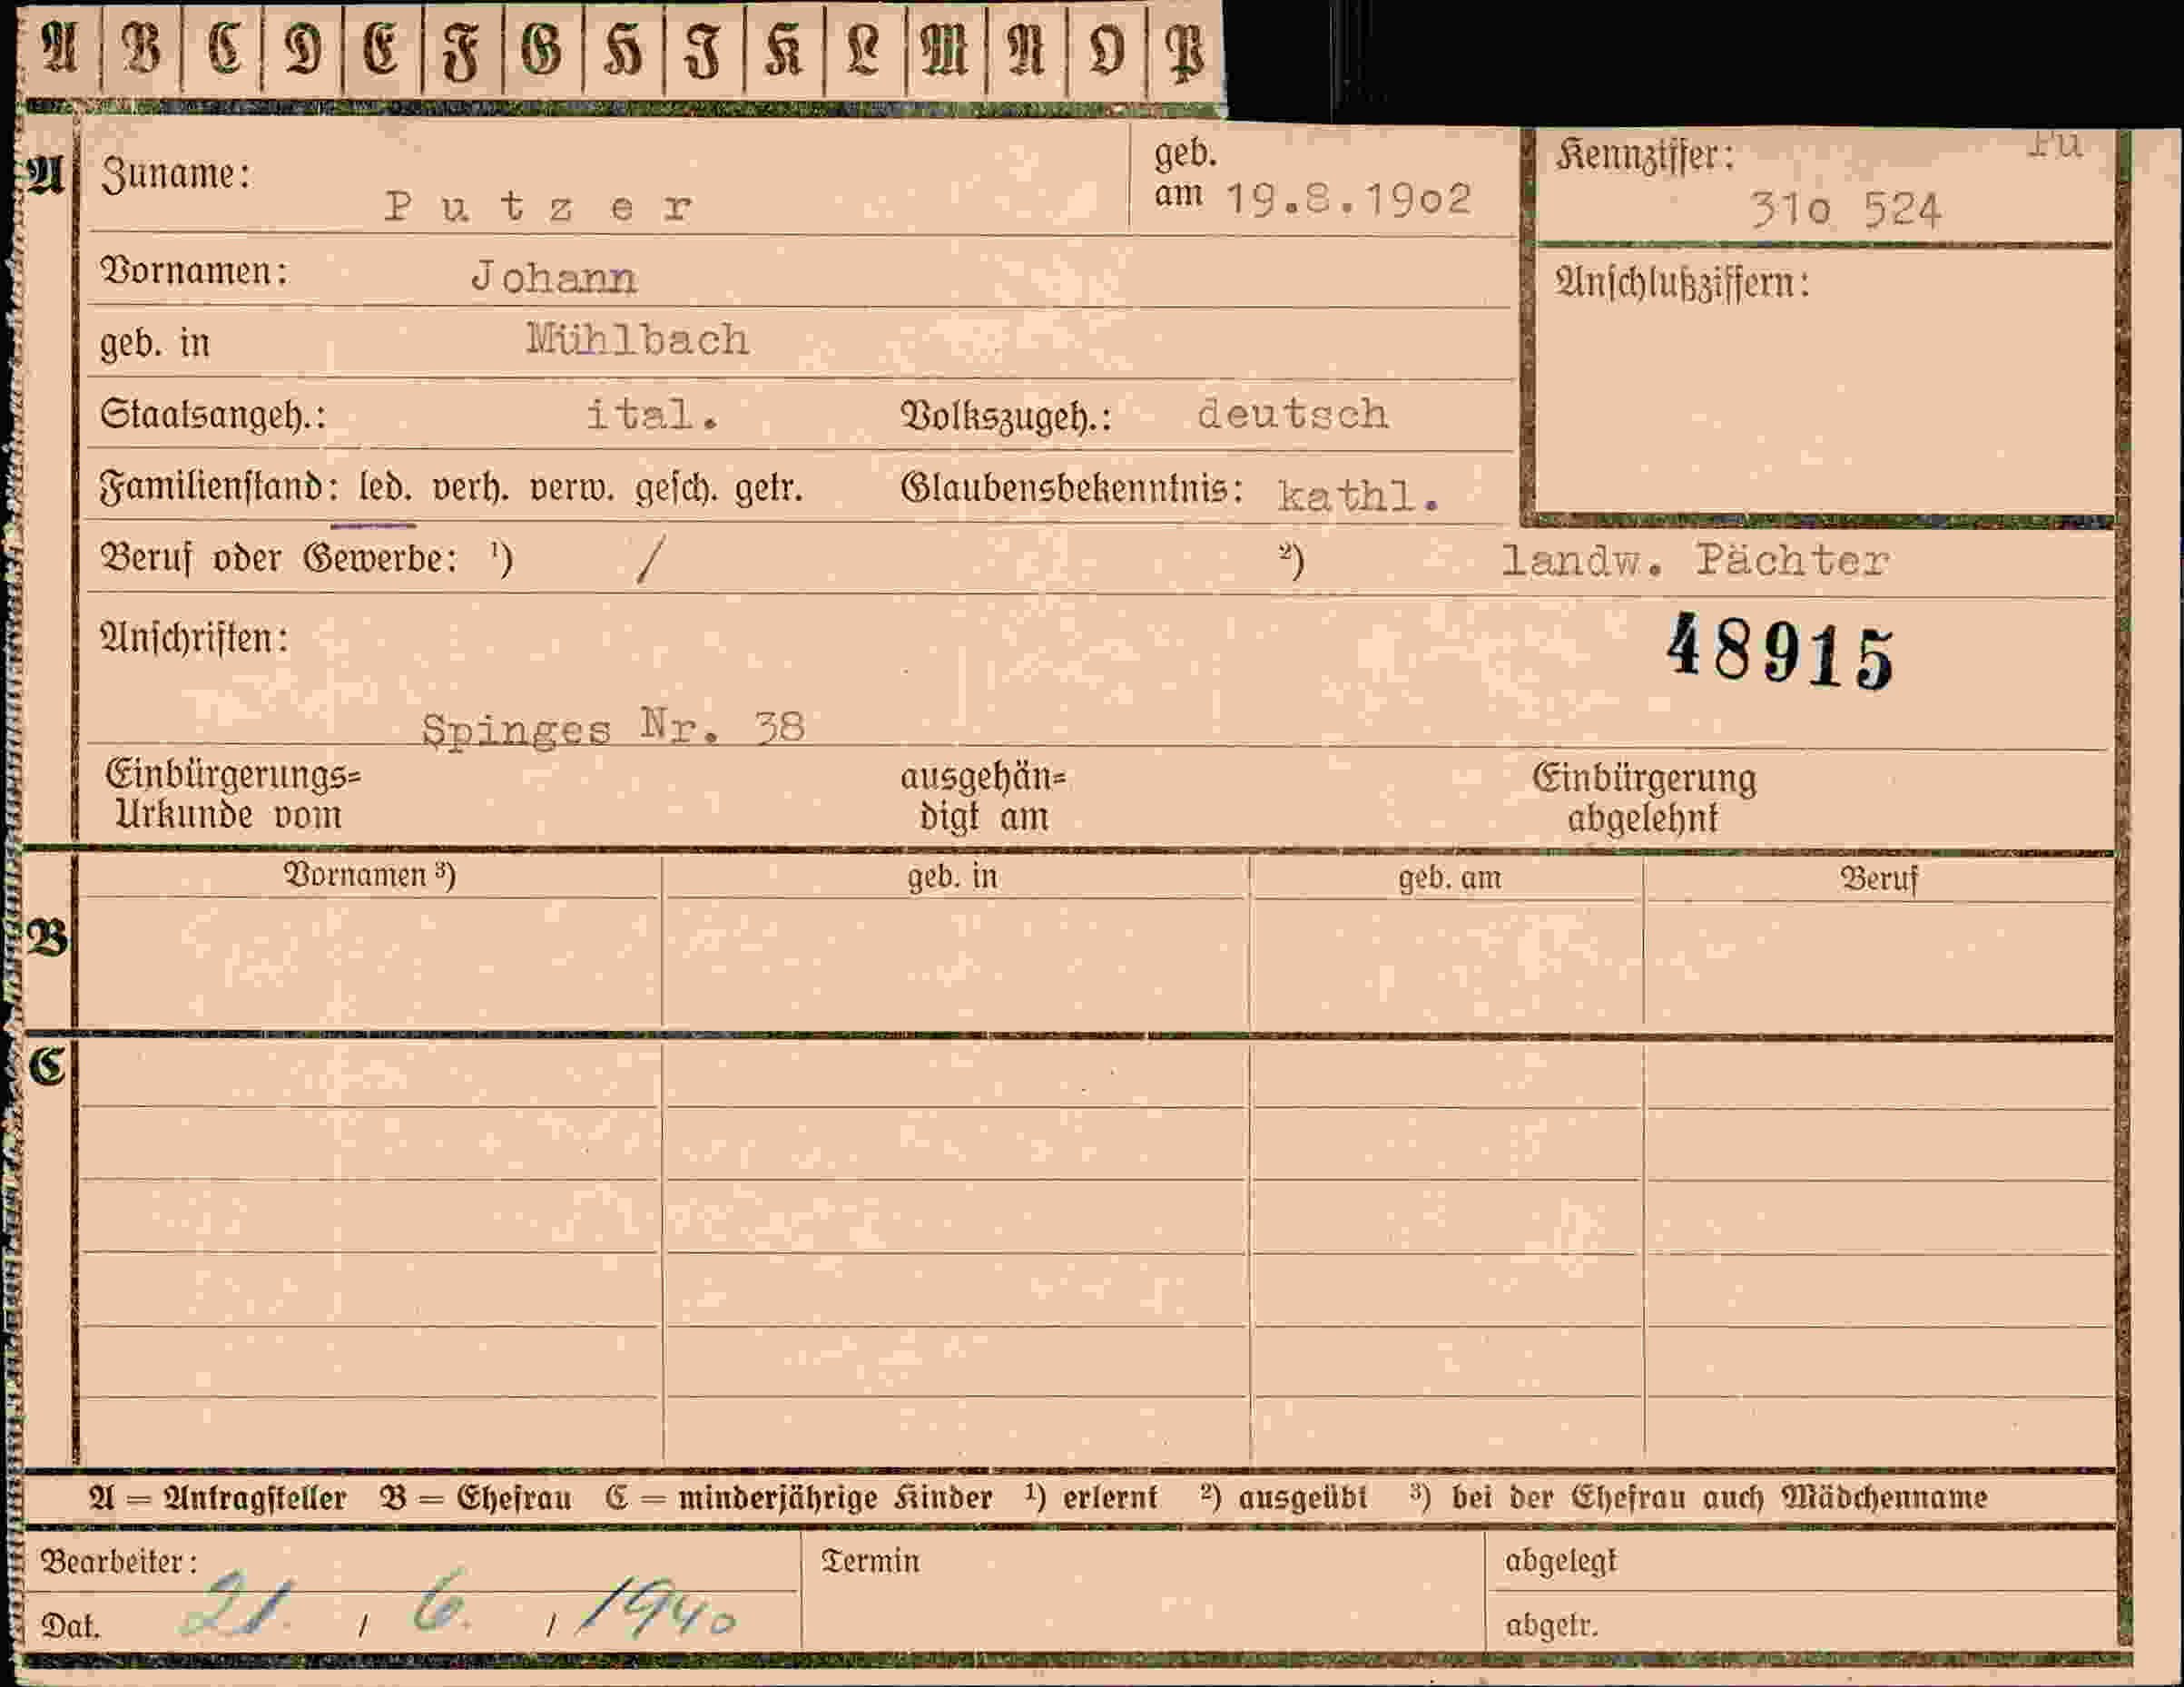Click the "Beruf" column header
This screenshot has height=1687, width=2184.
1879,879
